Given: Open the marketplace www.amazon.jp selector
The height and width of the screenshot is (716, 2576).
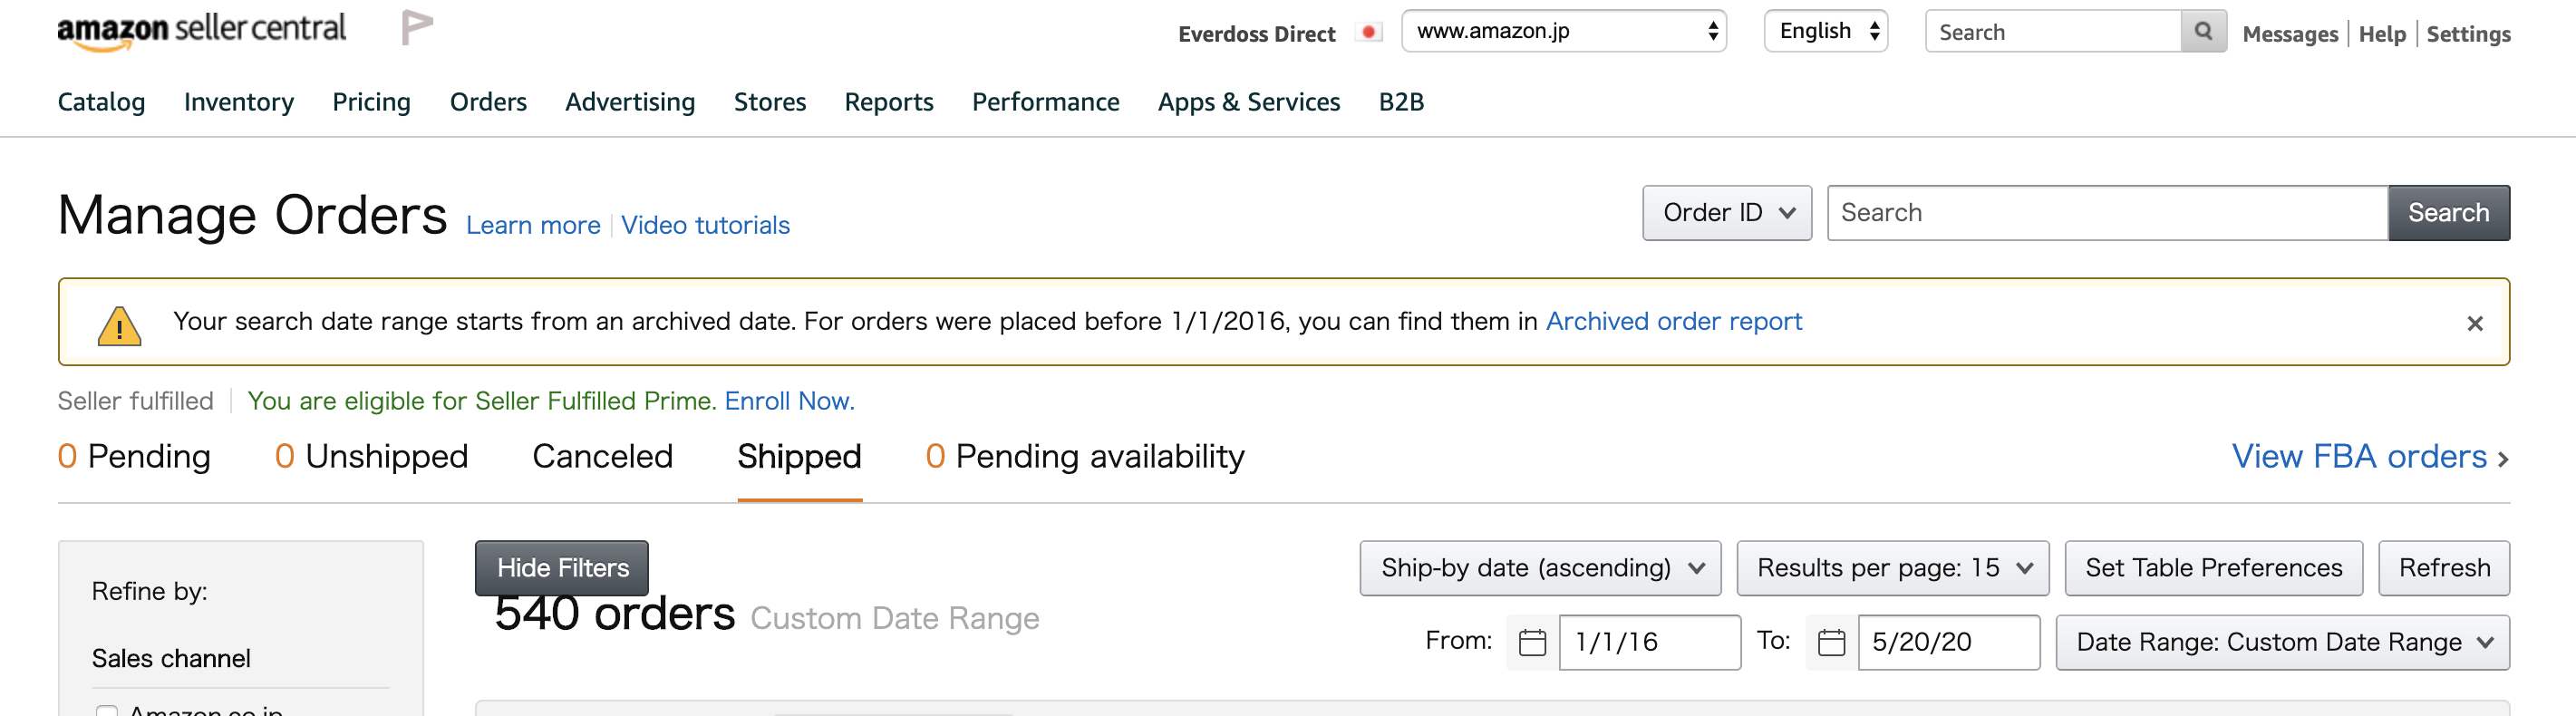Looking at the screenshot, I should [1563, 31].
